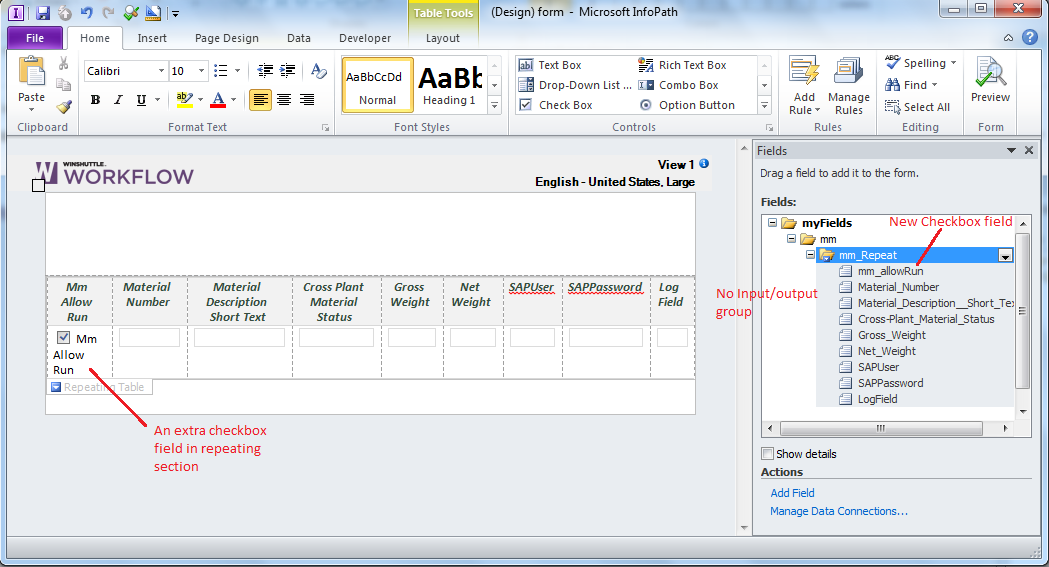Toggle the Mm Allow Run checkbox in table
Image resolution: width=1049 pixels, height=567 pixels.
64,338
